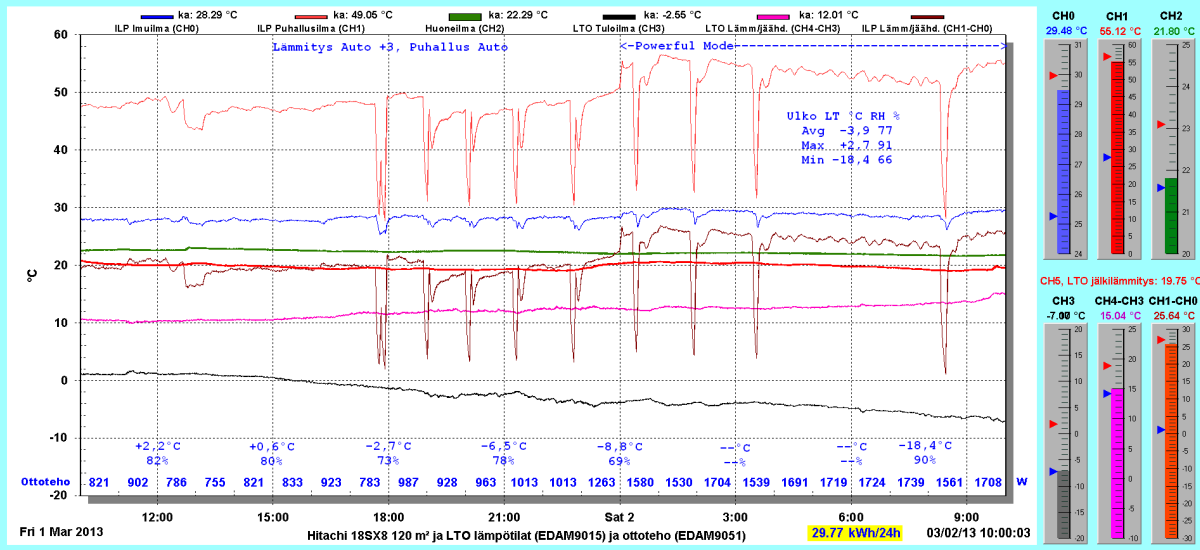This screenshot has height=550, width=1200.
Task: Click the CH5 LTO jälkilämmitys reading
Action: click(x=1117, y=282)
